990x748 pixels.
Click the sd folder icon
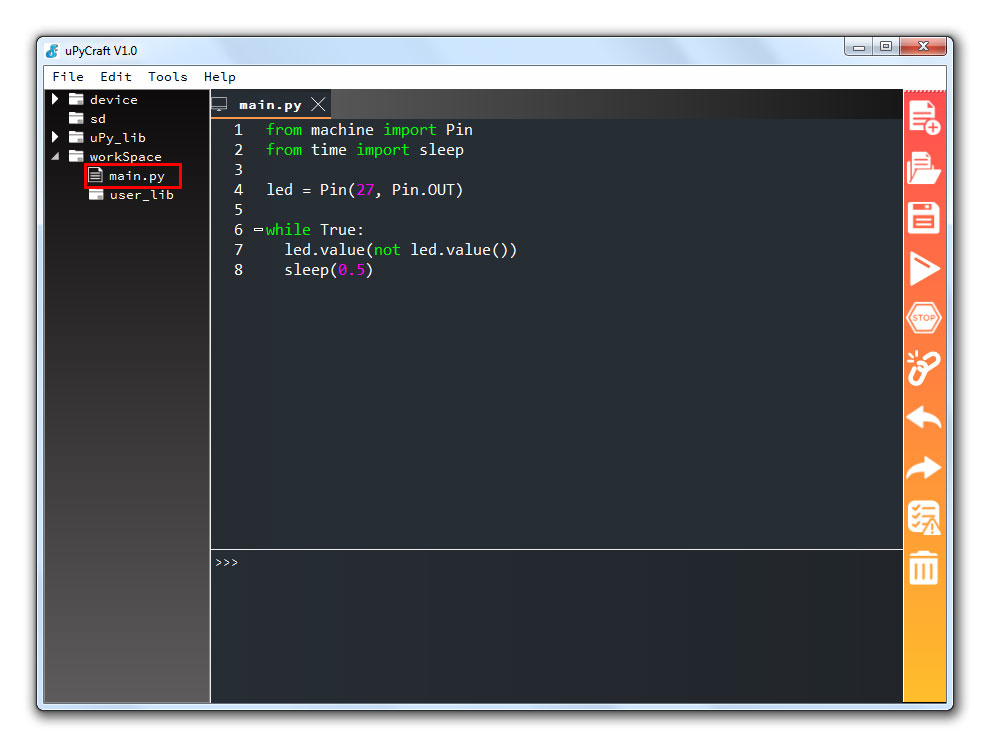76,118
